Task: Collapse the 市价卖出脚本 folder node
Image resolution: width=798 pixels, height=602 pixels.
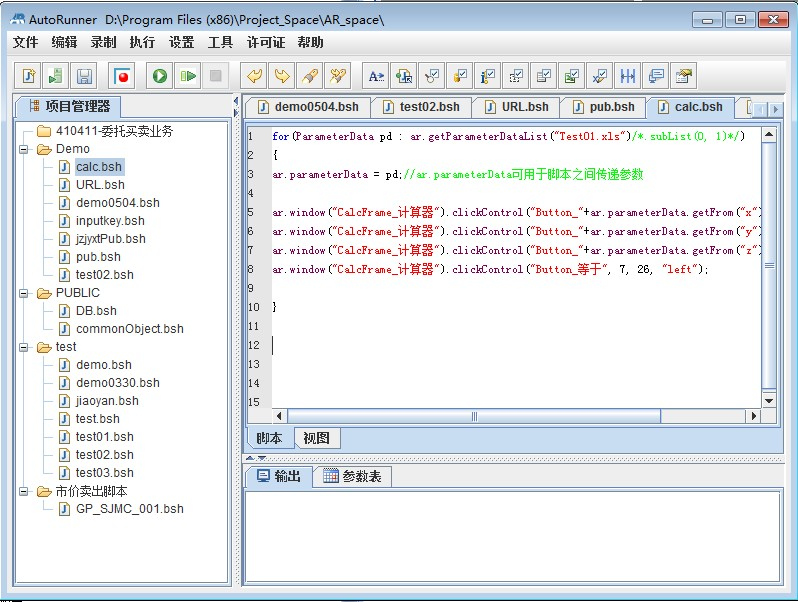Action: point(24,491)
